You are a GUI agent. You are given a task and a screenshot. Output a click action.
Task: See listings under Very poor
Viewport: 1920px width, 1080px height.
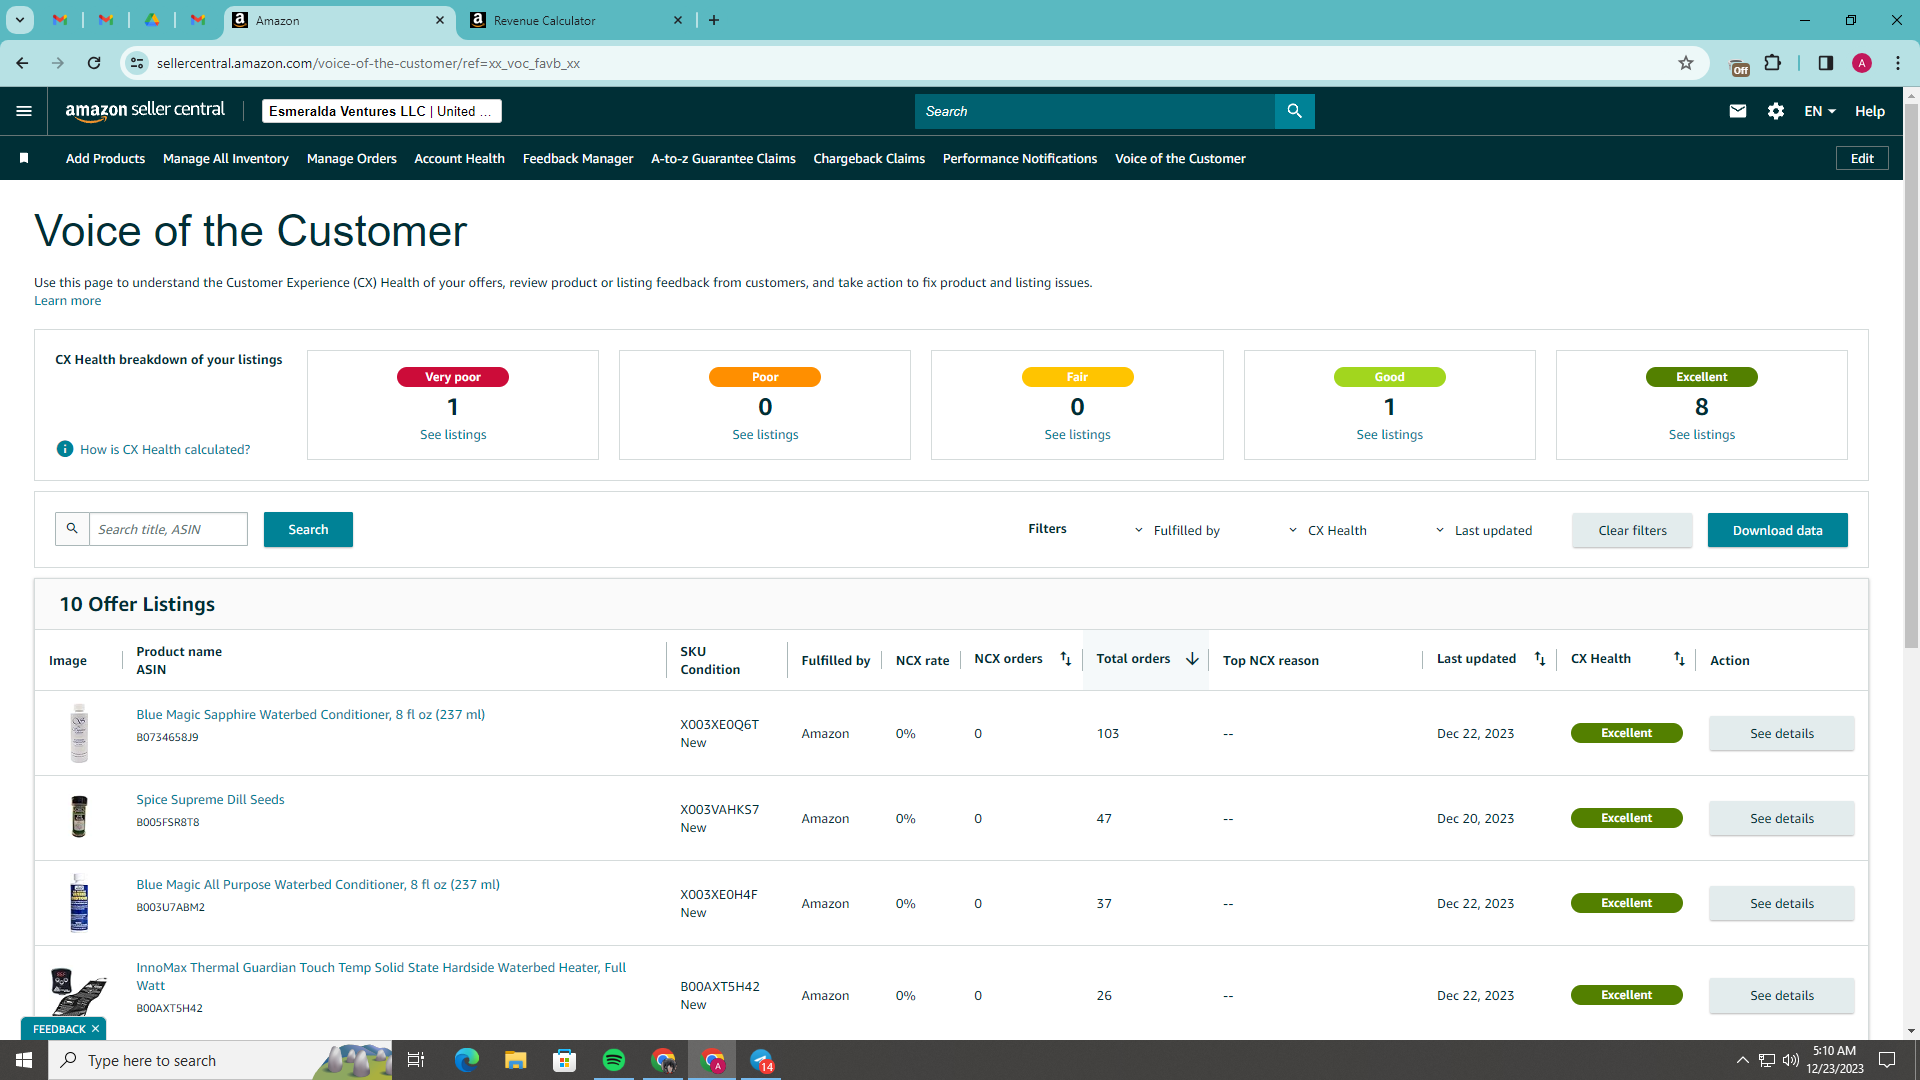pos(453,434)
